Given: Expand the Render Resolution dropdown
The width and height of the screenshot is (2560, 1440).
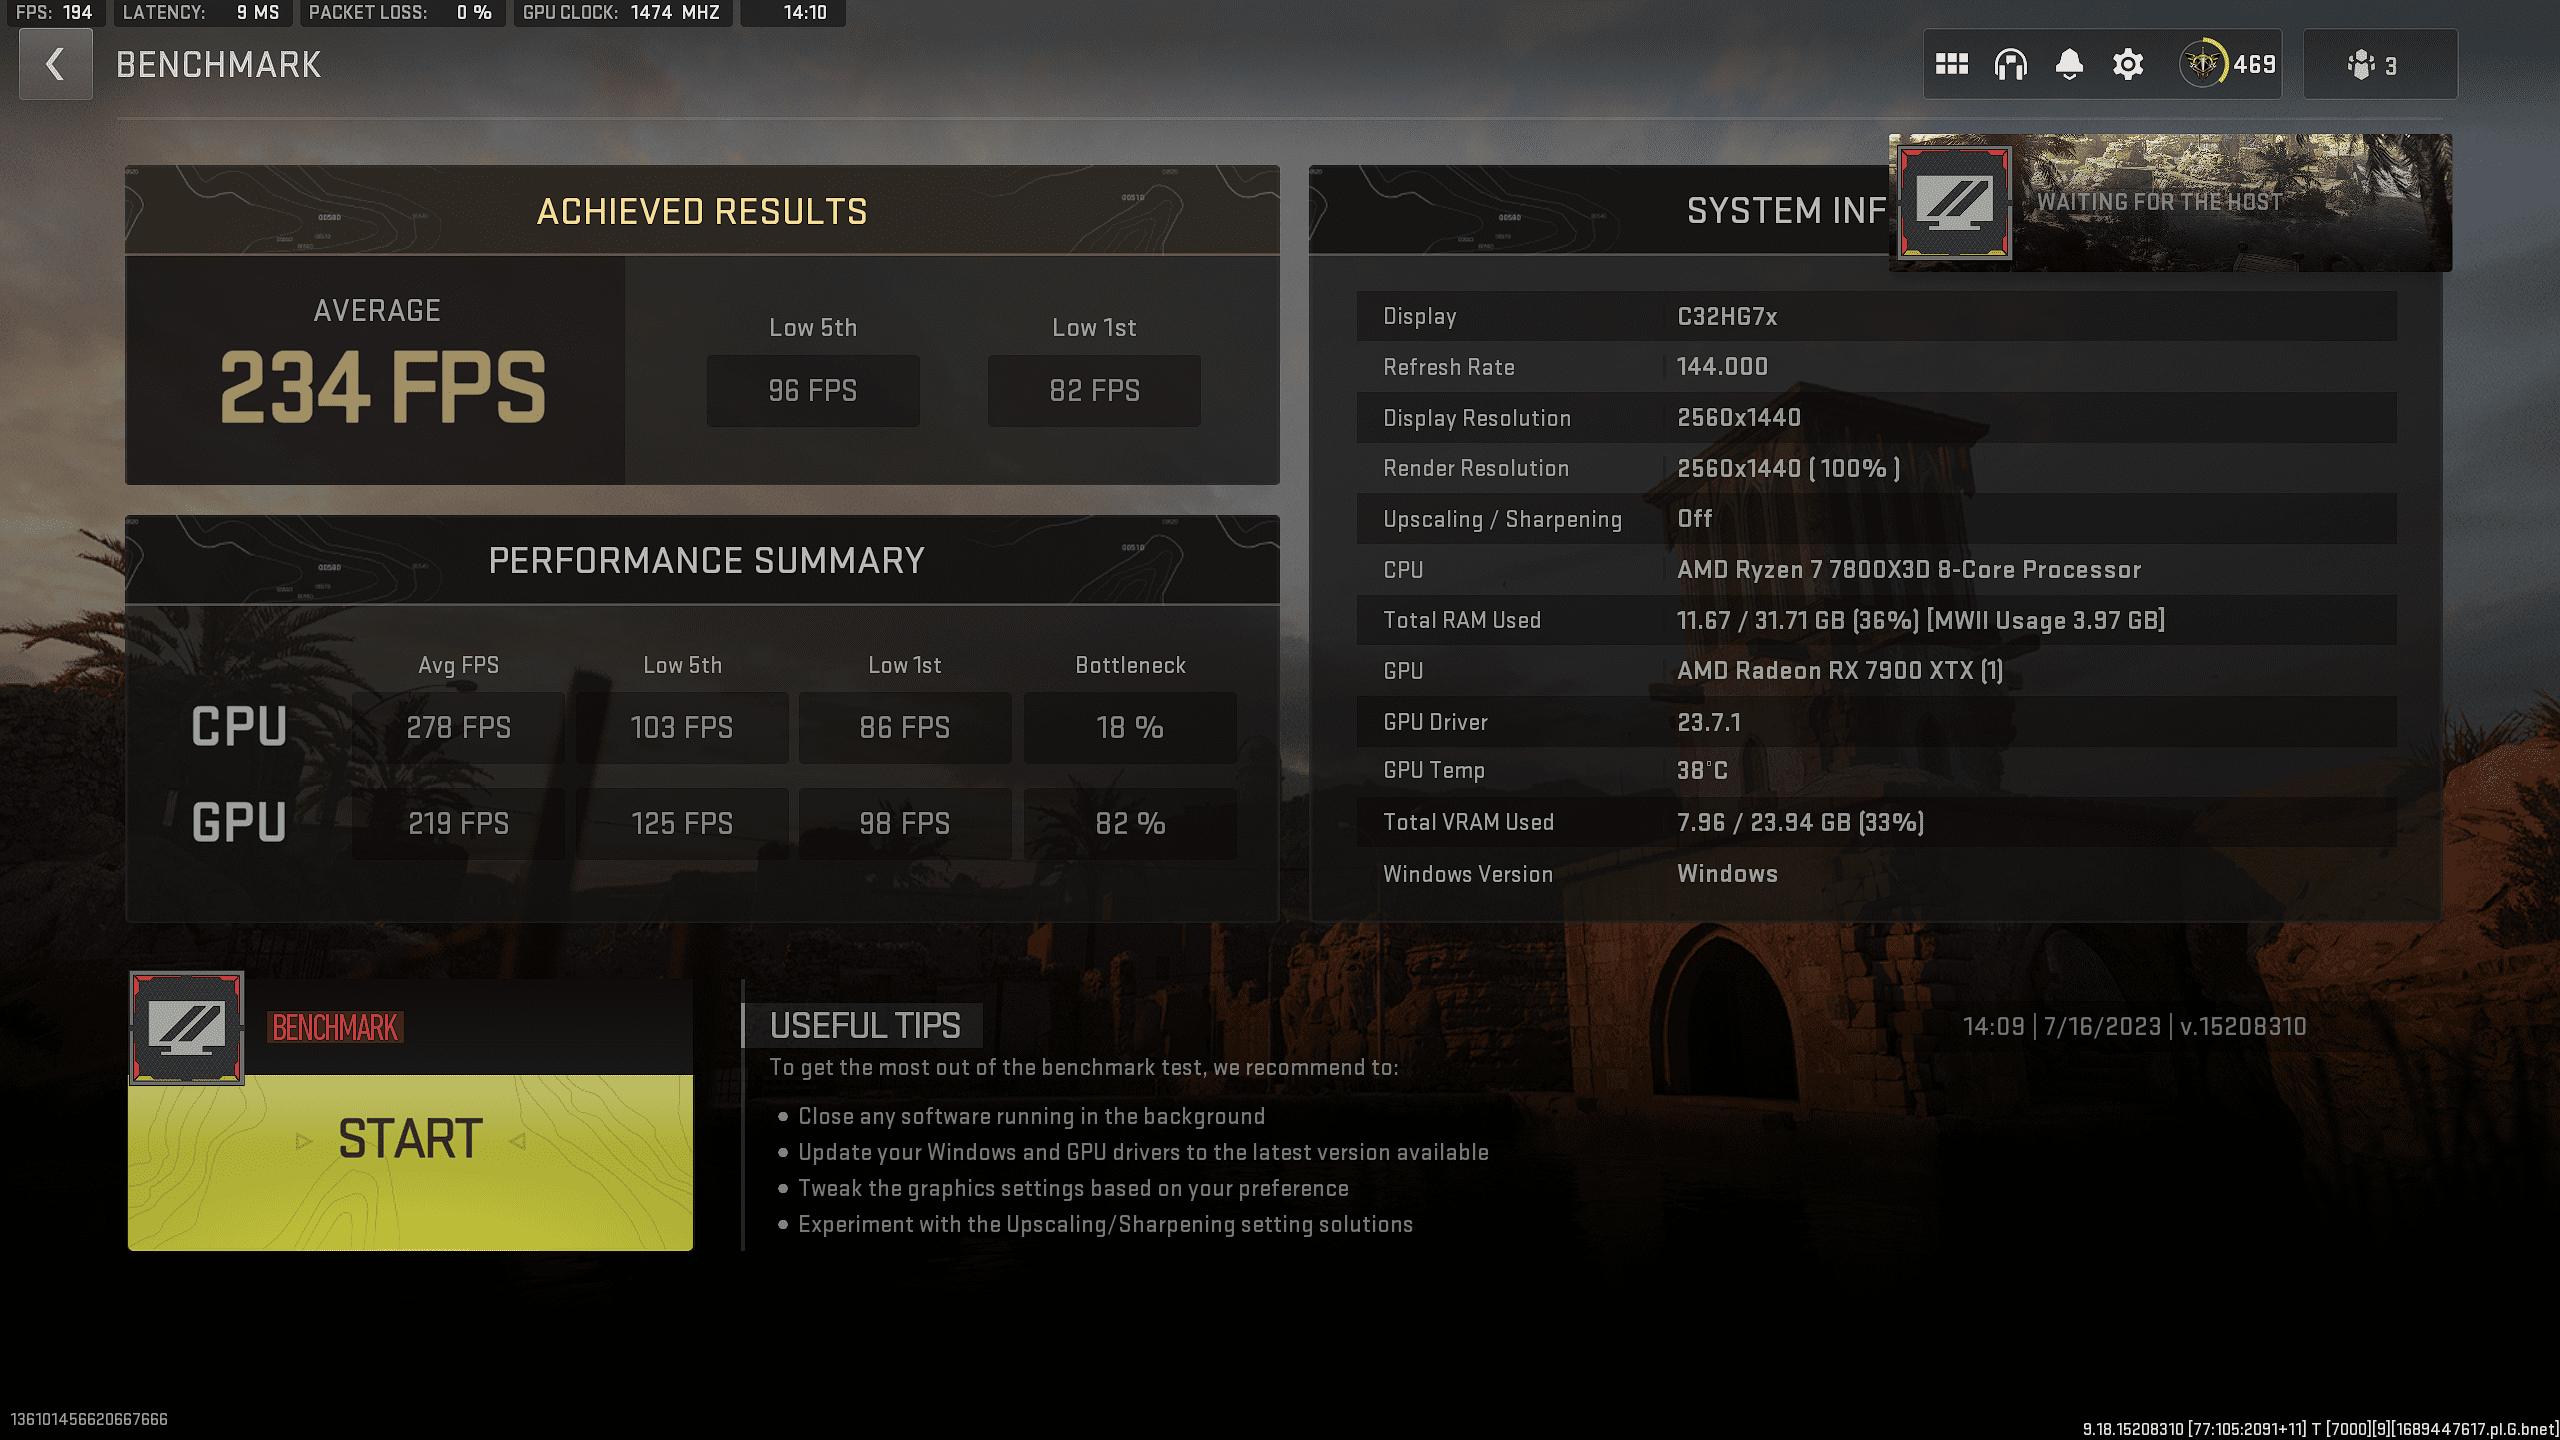Looking at the screenshot, I should point(1786,469).
